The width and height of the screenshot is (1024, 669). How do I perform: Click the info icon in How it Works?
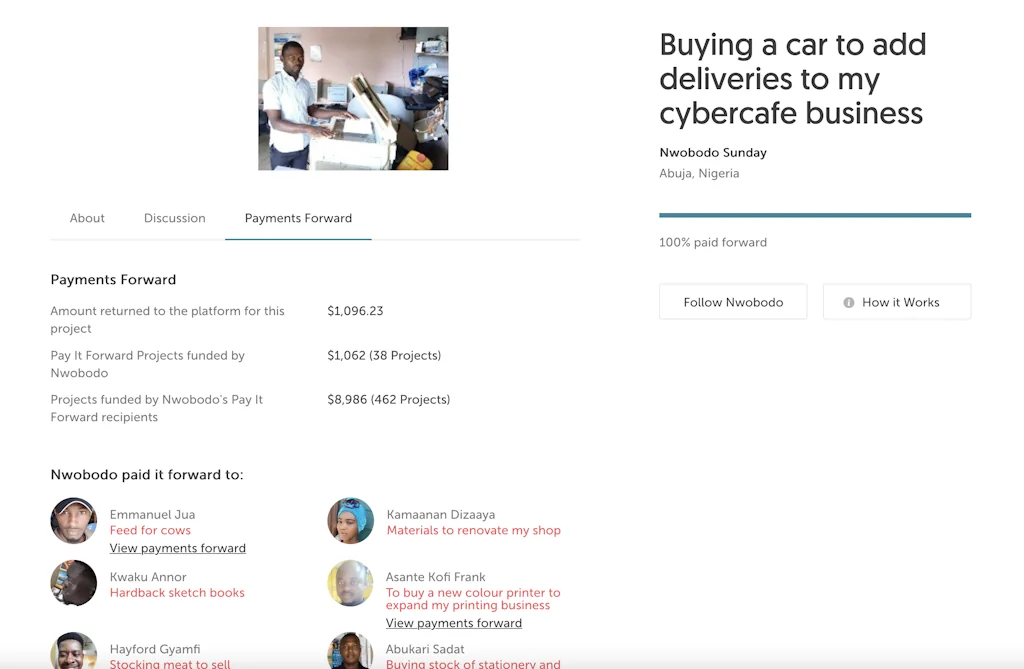tap(849, 303)
